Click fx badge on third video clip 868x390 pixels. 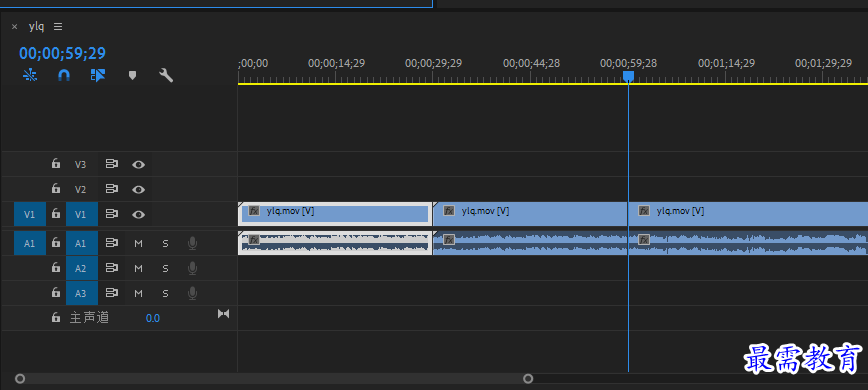pyautogui.click(x=644, y=211)
